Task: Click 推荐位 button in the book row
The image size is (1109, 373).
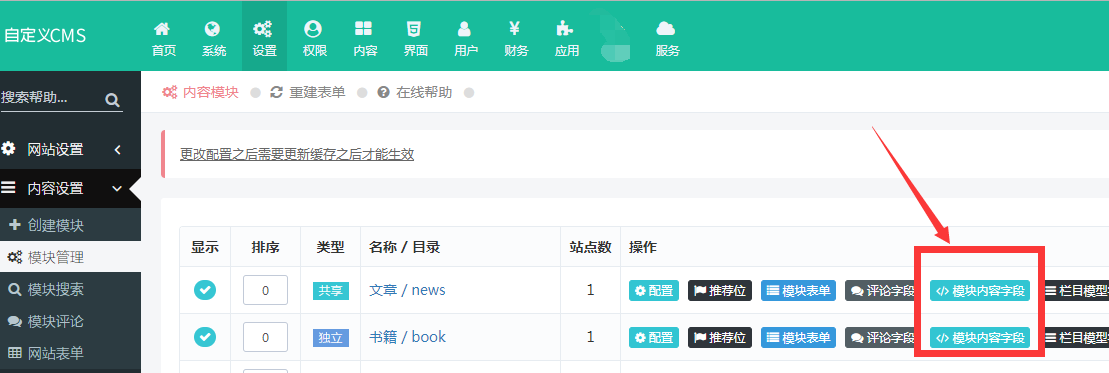Action: click(x=720, y=338)
